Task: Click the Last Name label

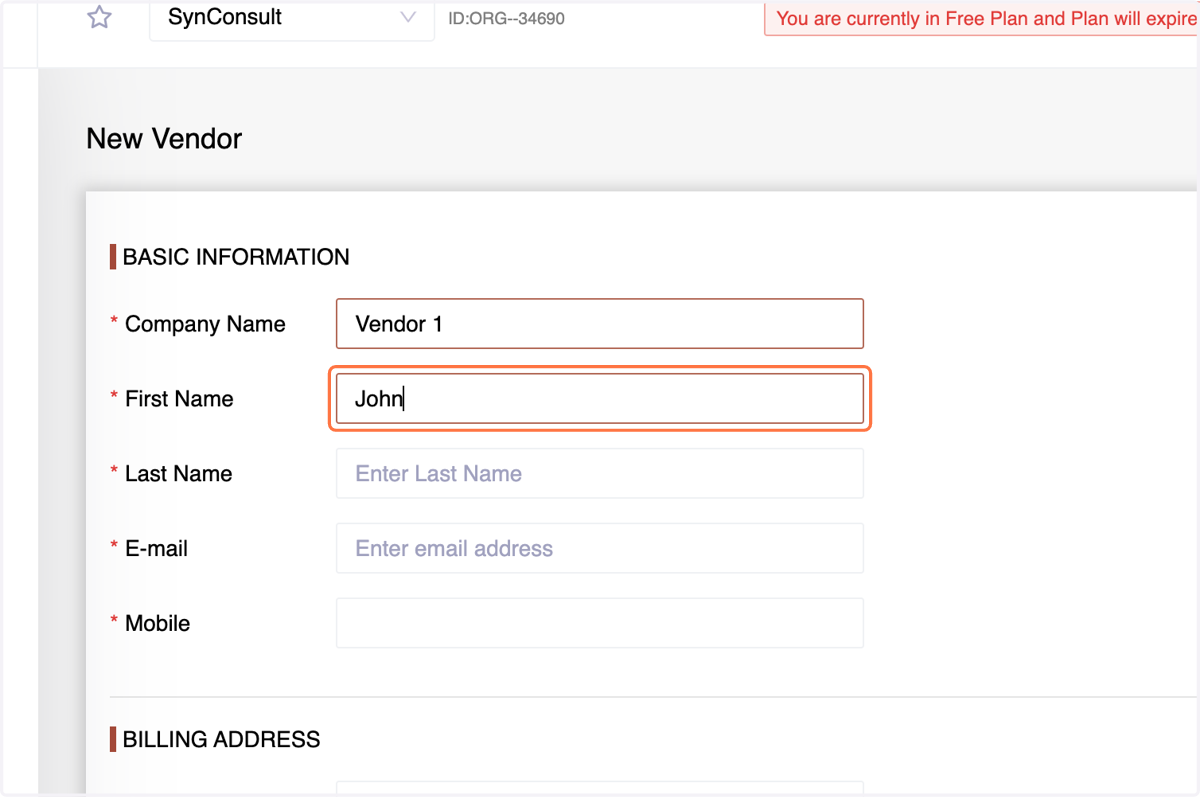Action: (178, 473)
